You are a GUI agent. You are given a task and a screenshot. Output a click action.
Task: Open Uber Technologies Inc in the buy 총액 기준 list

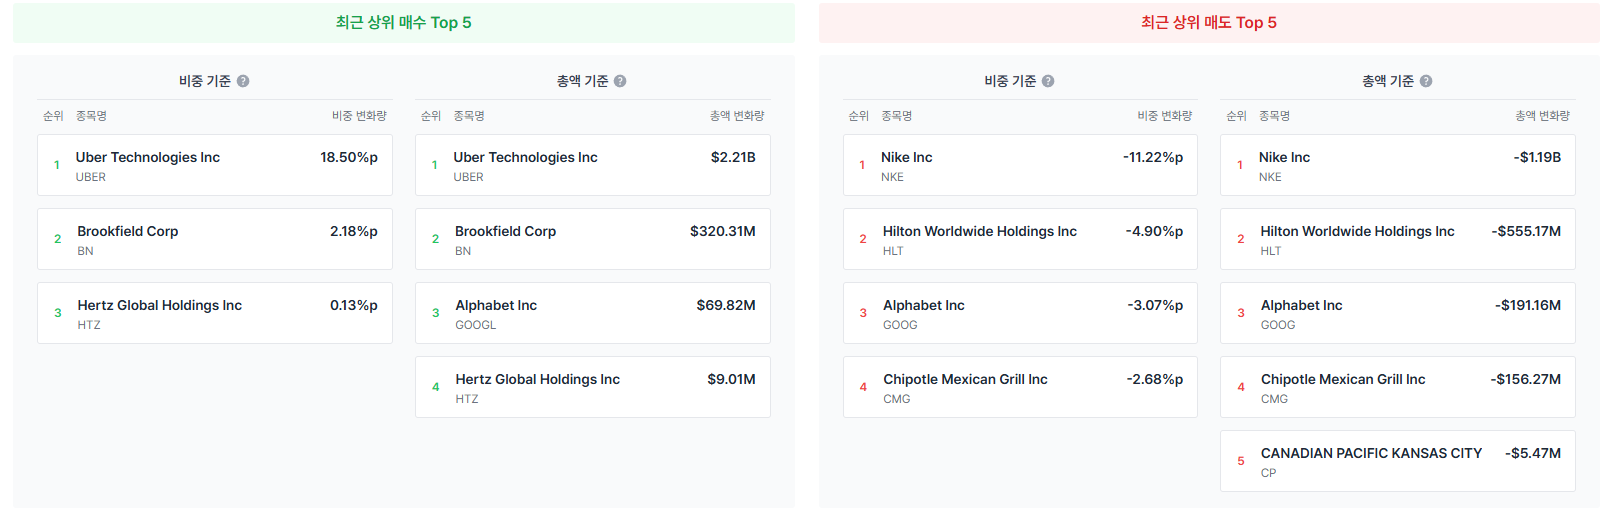coord(593,165)
